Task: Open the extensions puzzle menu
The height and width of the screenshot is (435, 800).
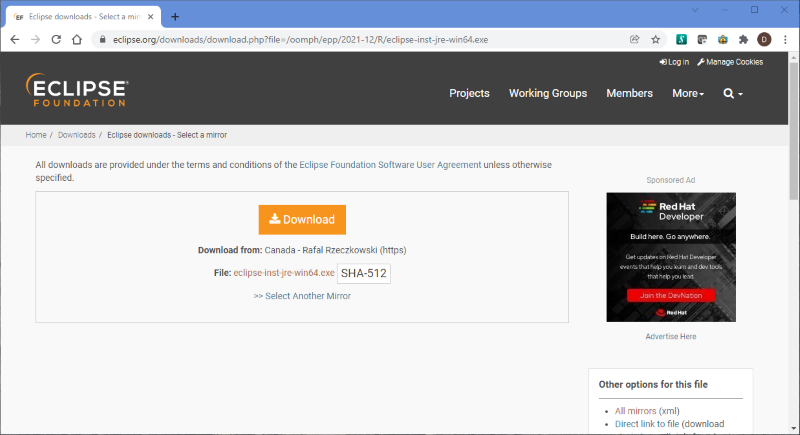Action: point(743,39)
